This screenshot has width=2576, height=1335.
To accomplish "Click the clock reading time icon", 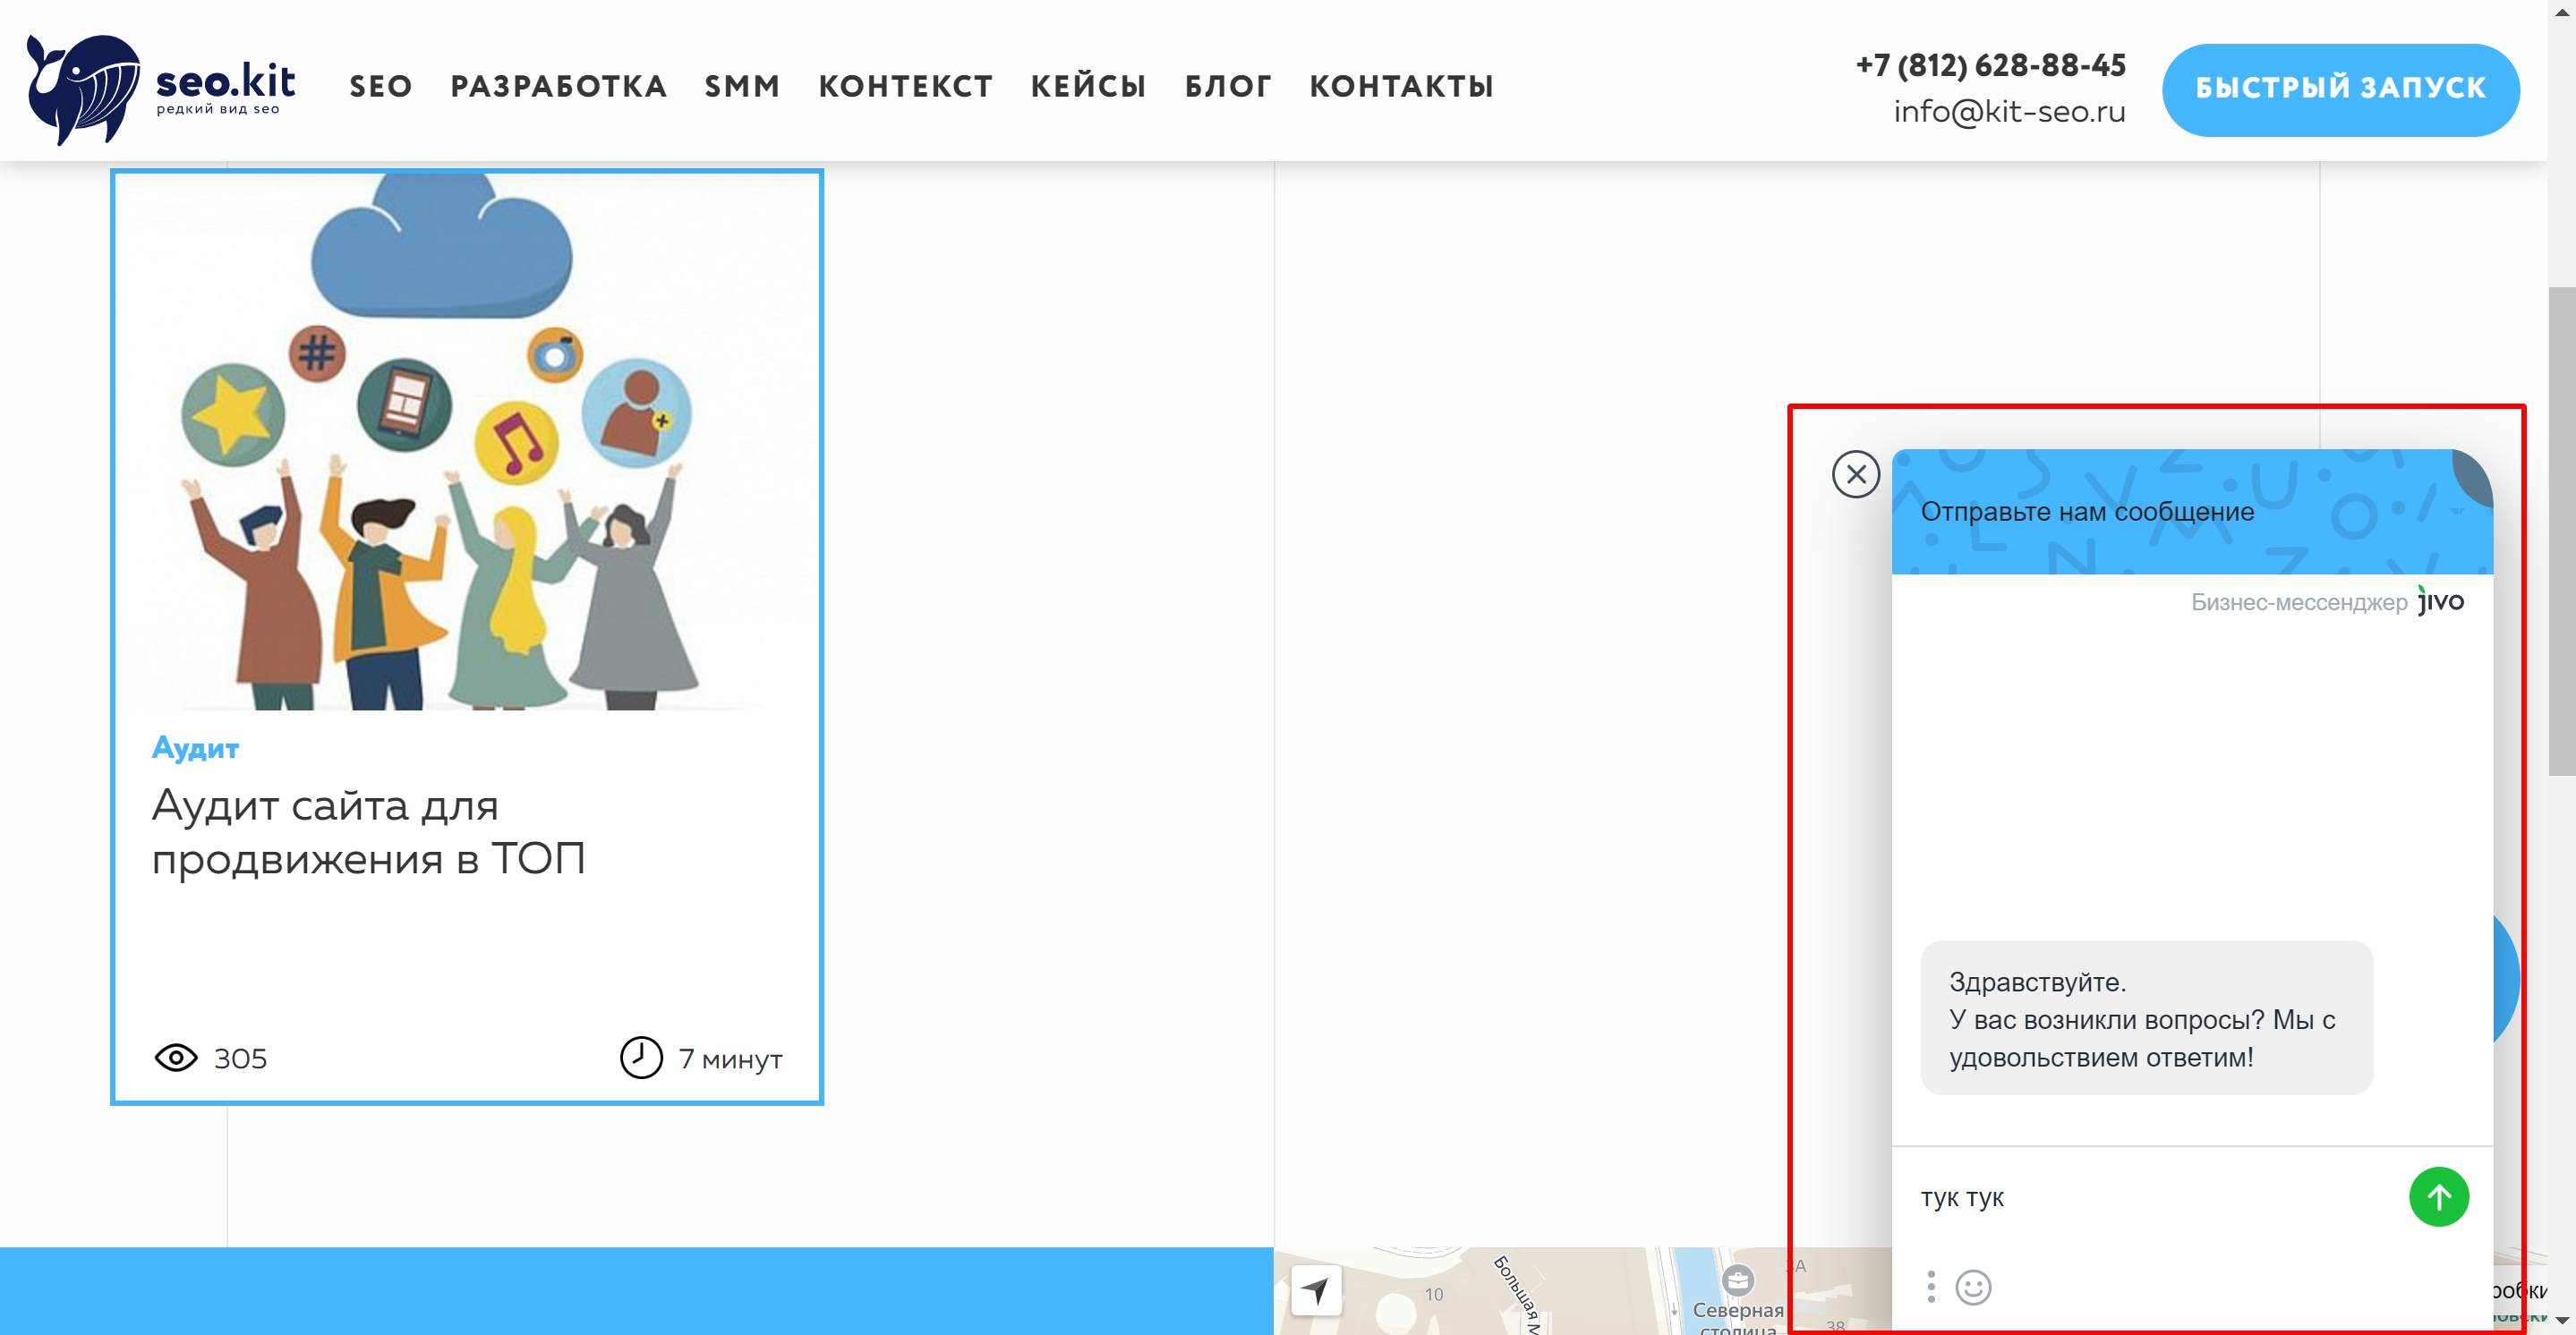I will (641, 1058).
